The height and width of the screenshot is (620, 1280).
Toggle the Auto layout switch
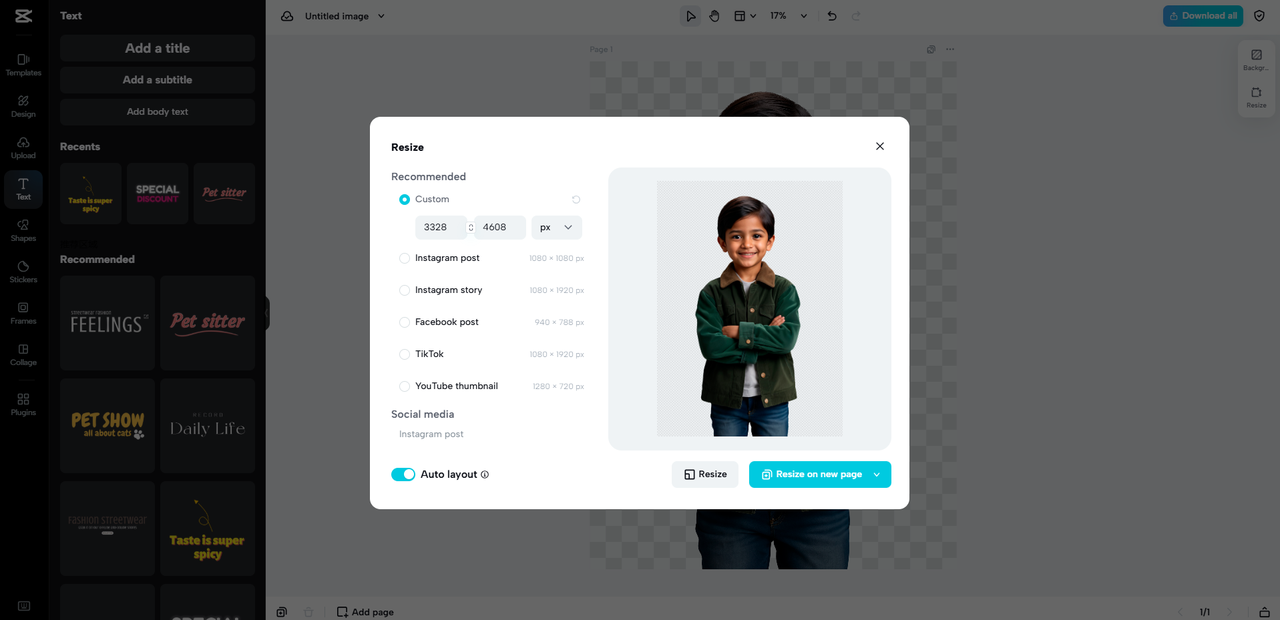(x=403, y=474)
